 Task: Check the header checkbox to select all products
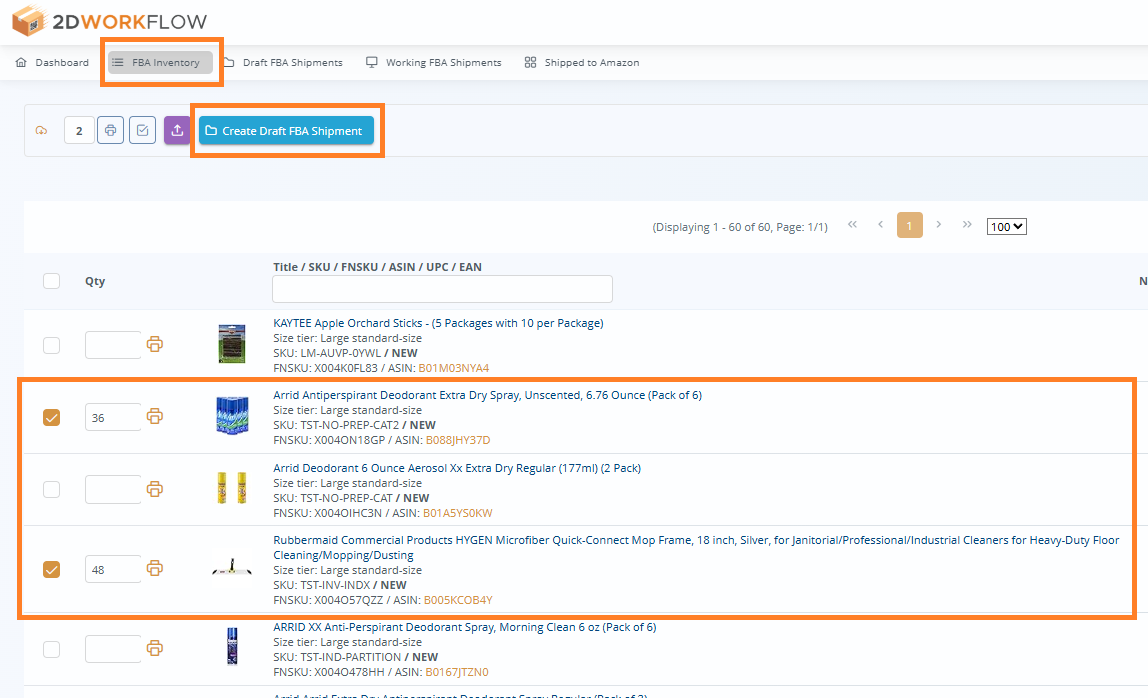coord(51,281)
